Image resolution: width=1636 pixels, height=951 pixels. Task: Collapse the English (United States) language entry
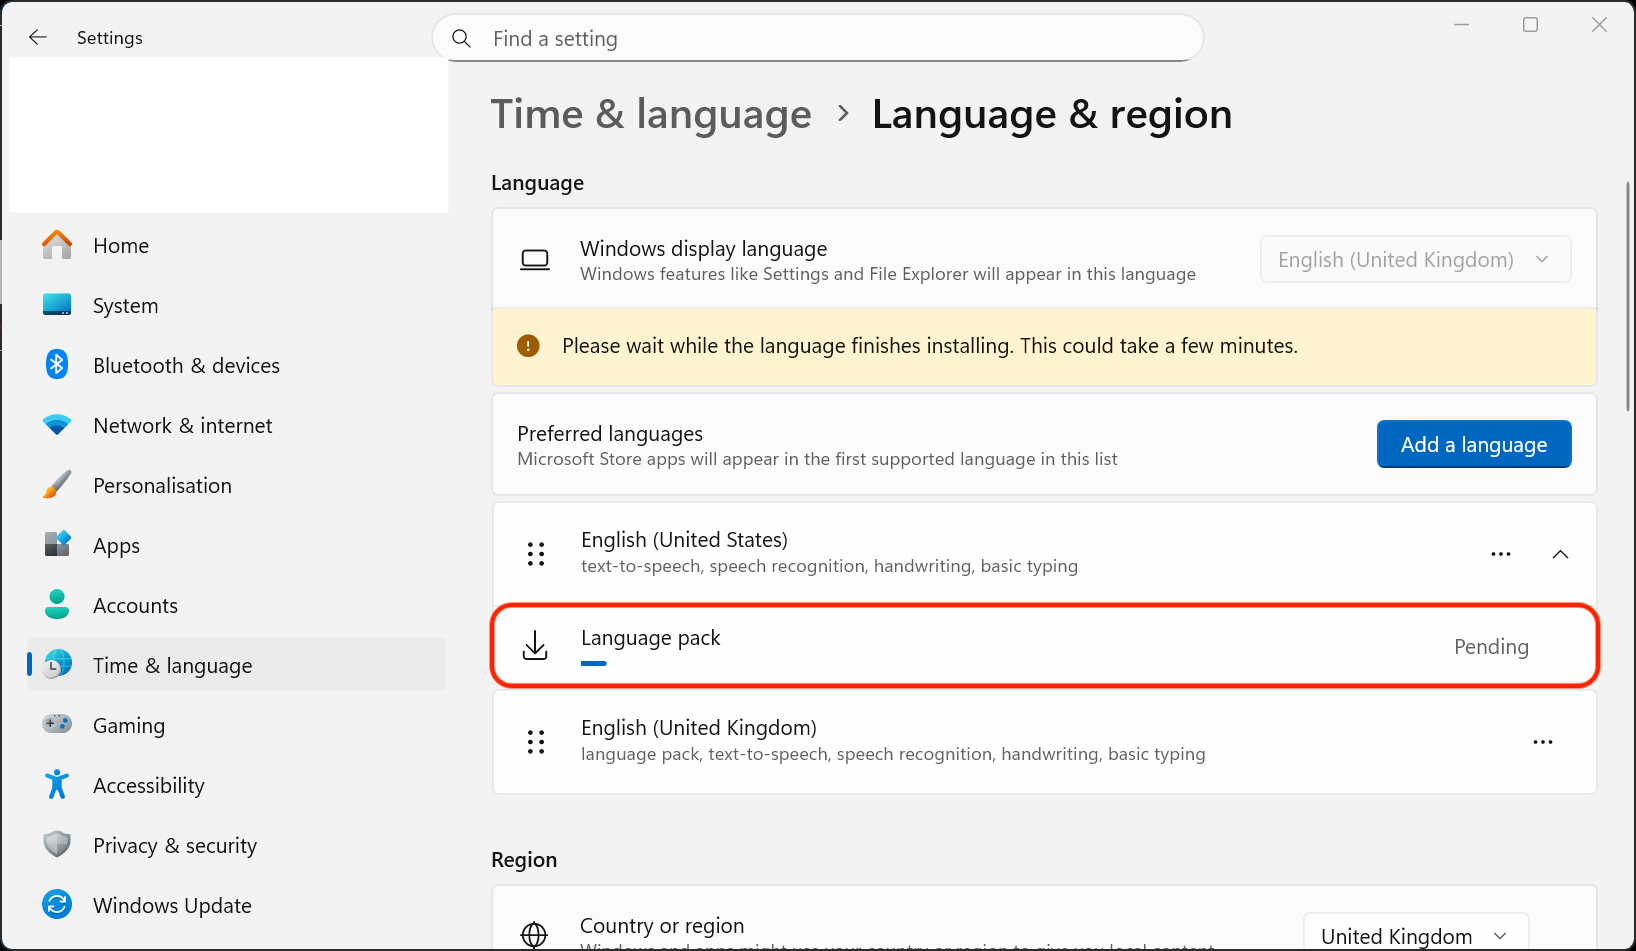click(1560, 553)
